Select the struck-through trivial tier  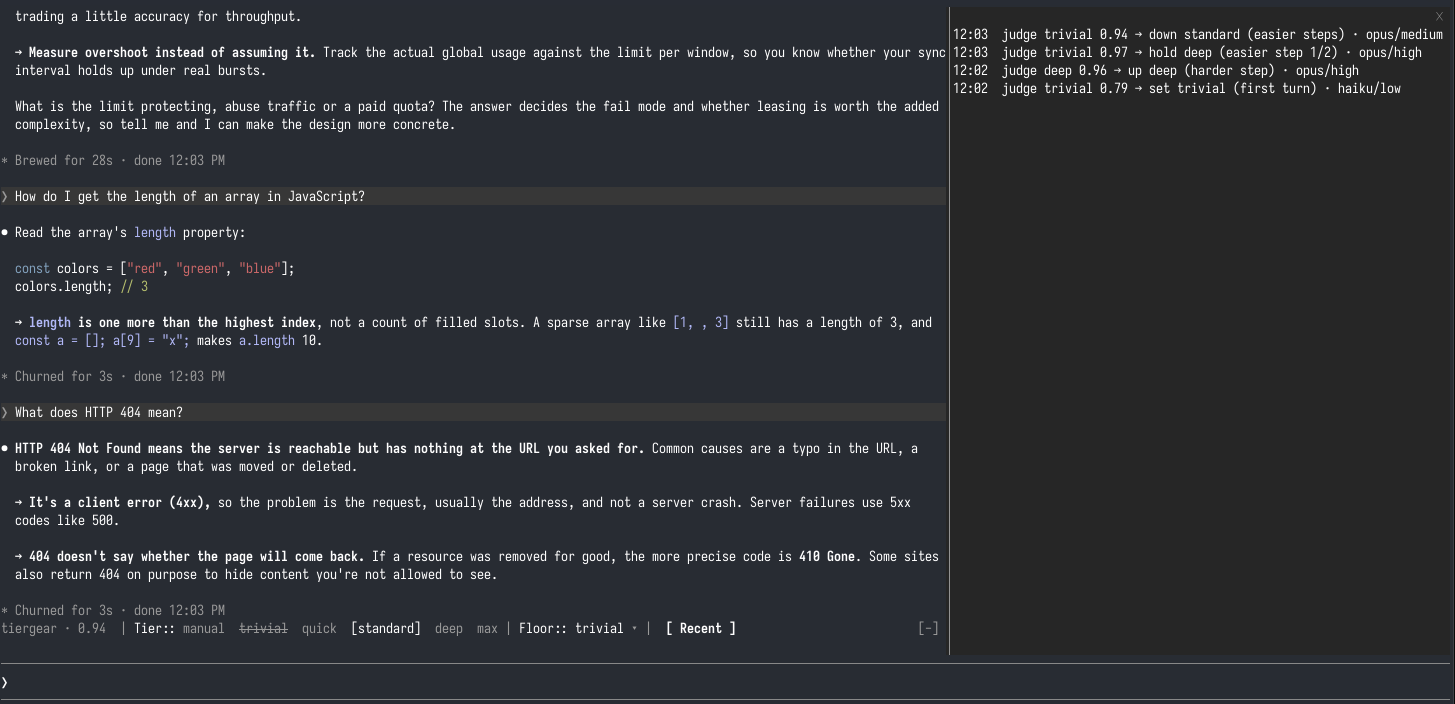(x=263, y=628)
